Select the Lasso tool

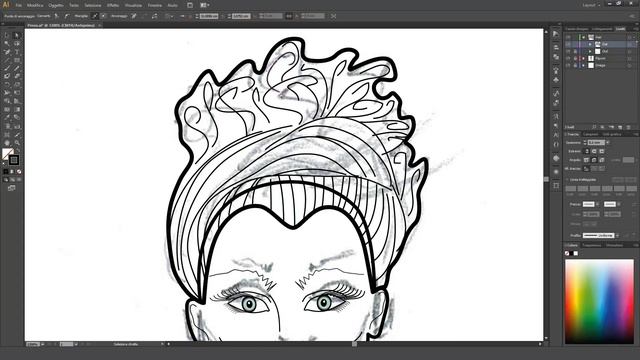tap(17, 44)
